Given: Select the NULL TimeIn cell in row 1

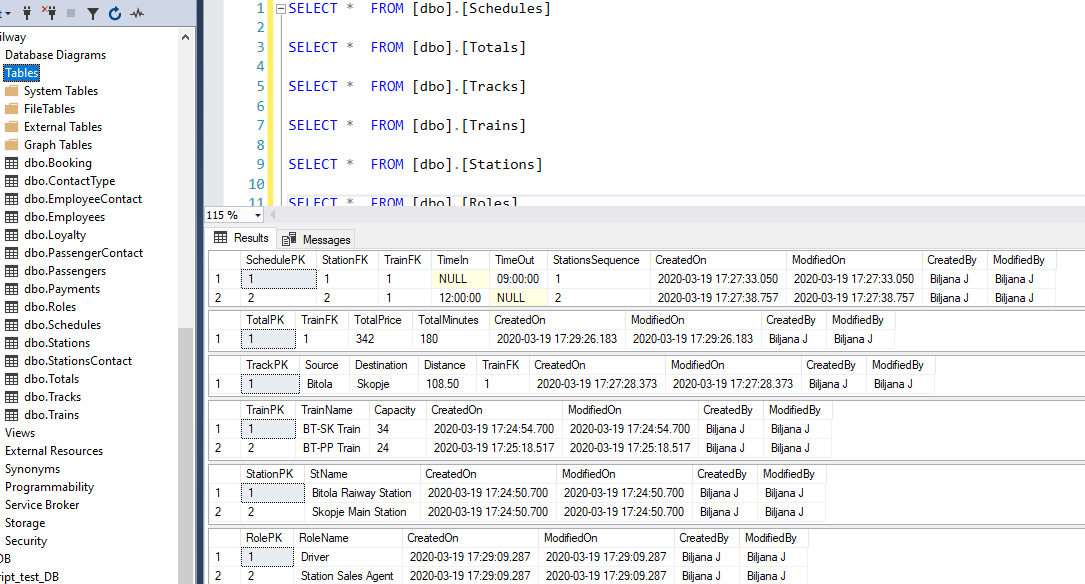Looking at the screenshot, I should [452, 279].
